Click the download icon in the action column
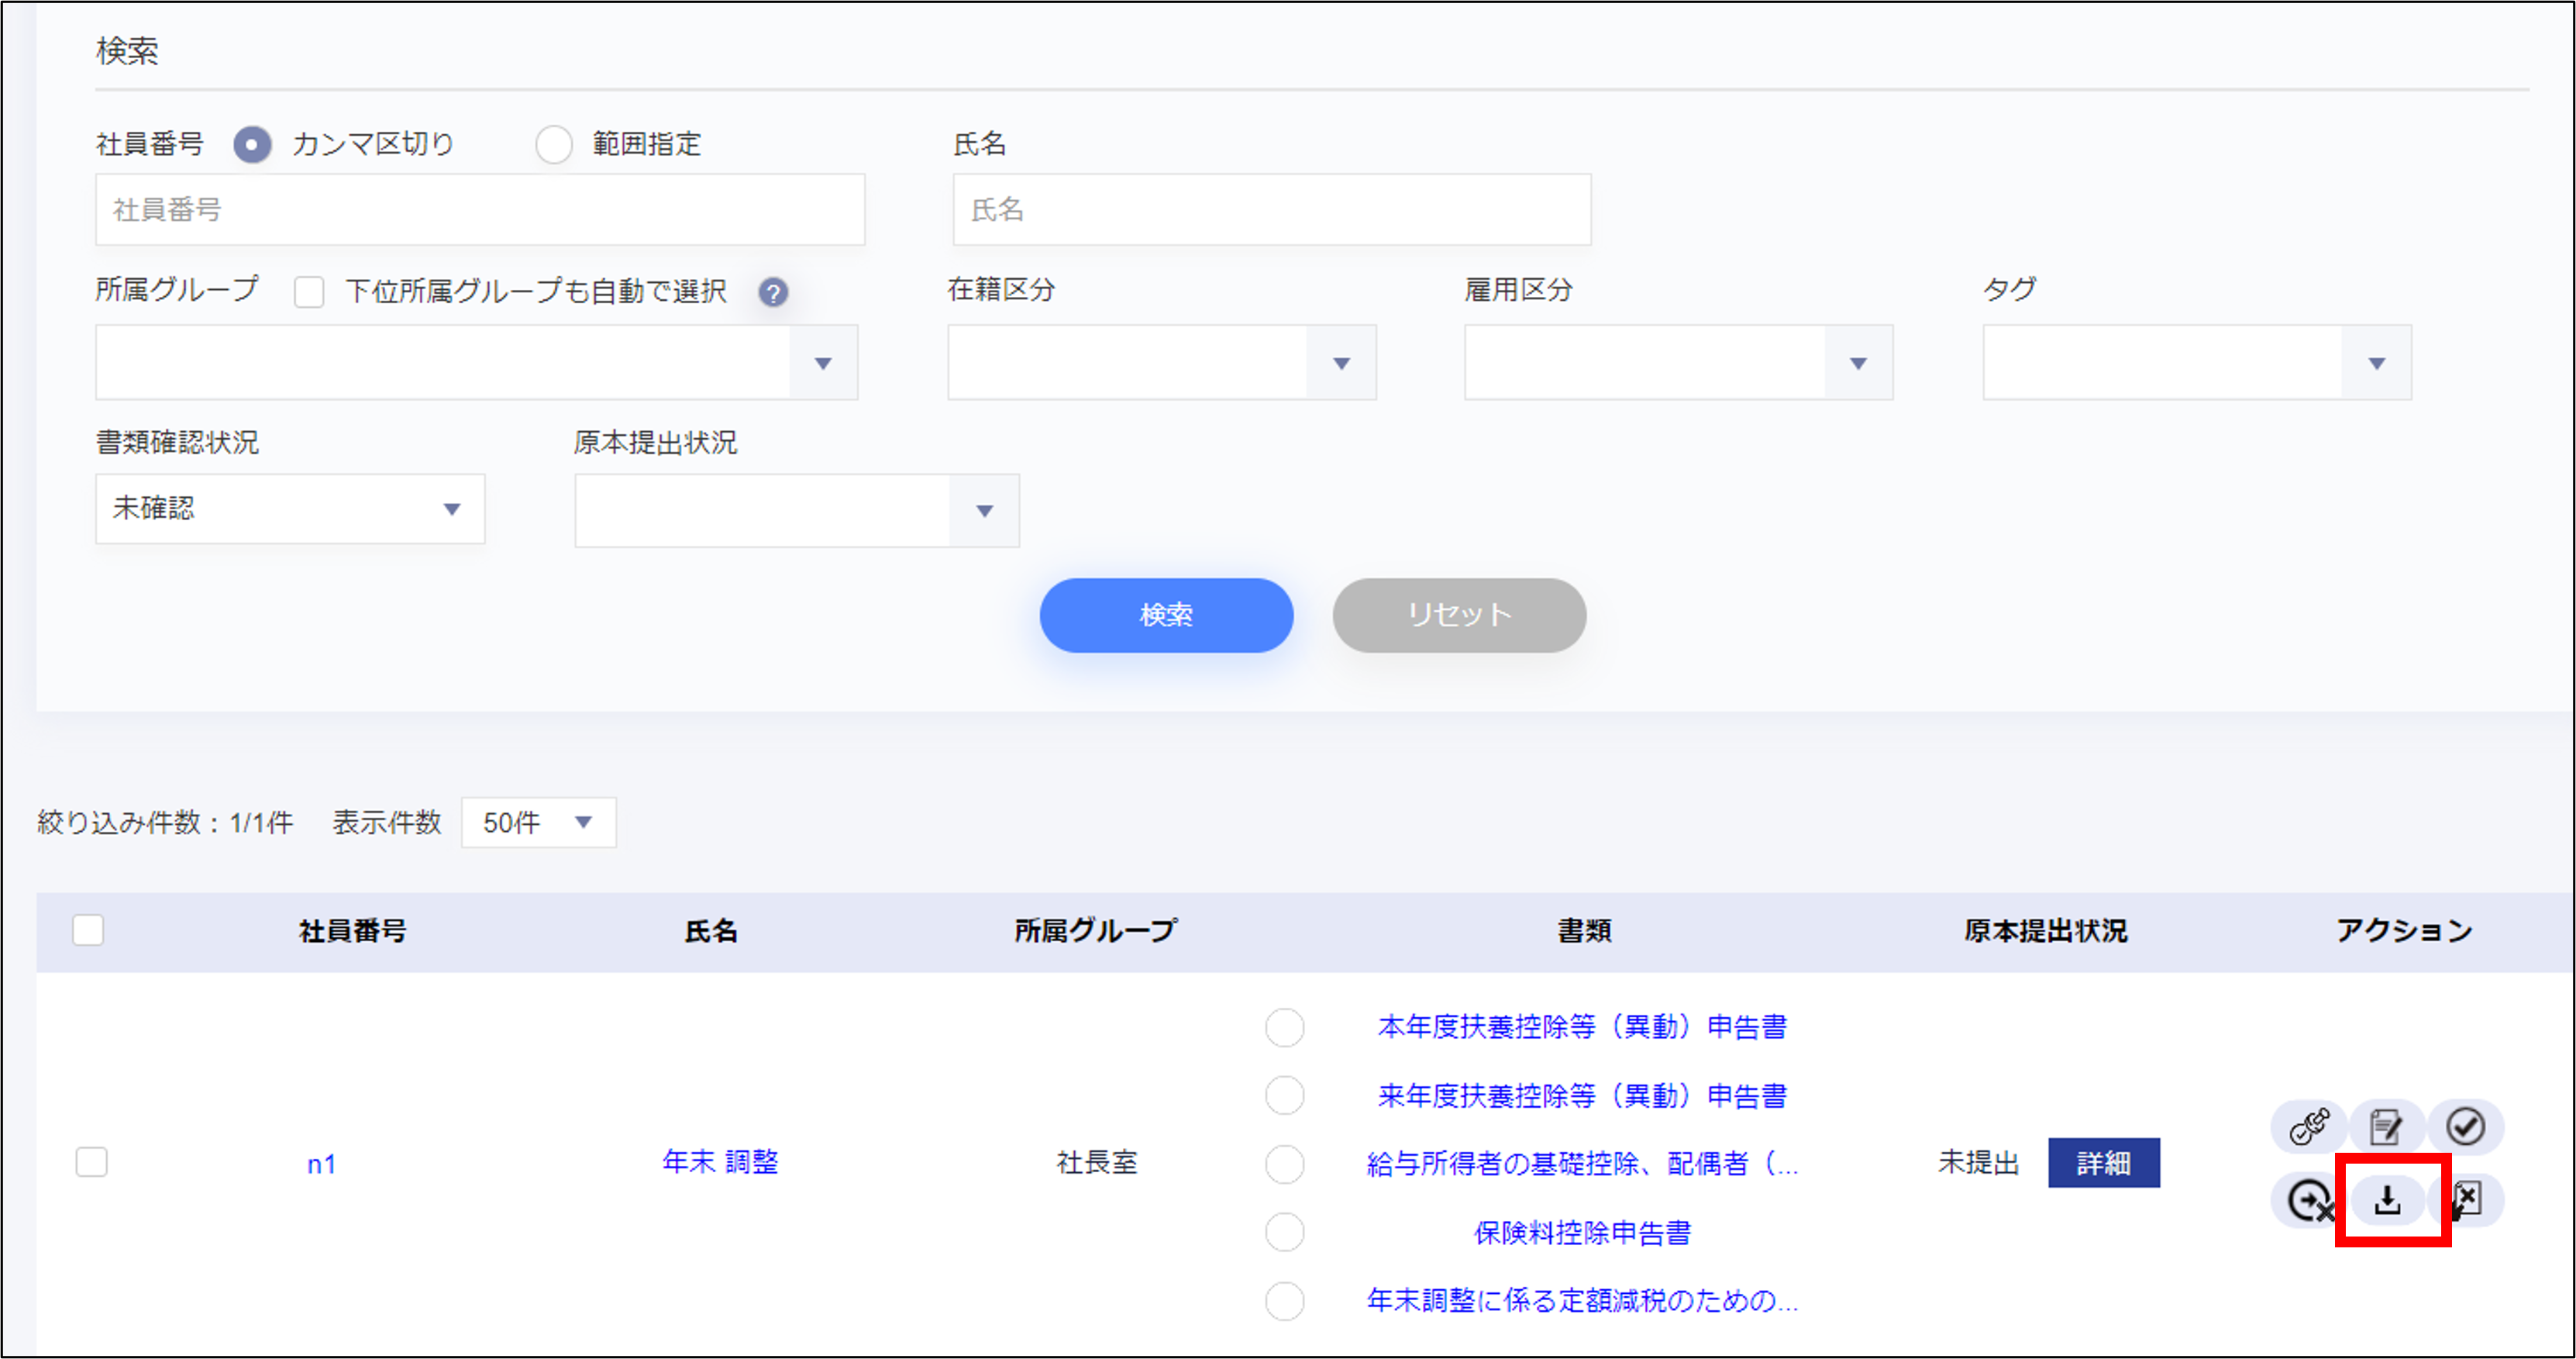Image resolution: width=2576 pixels, height=1359 pixels. [2388, 1199]
